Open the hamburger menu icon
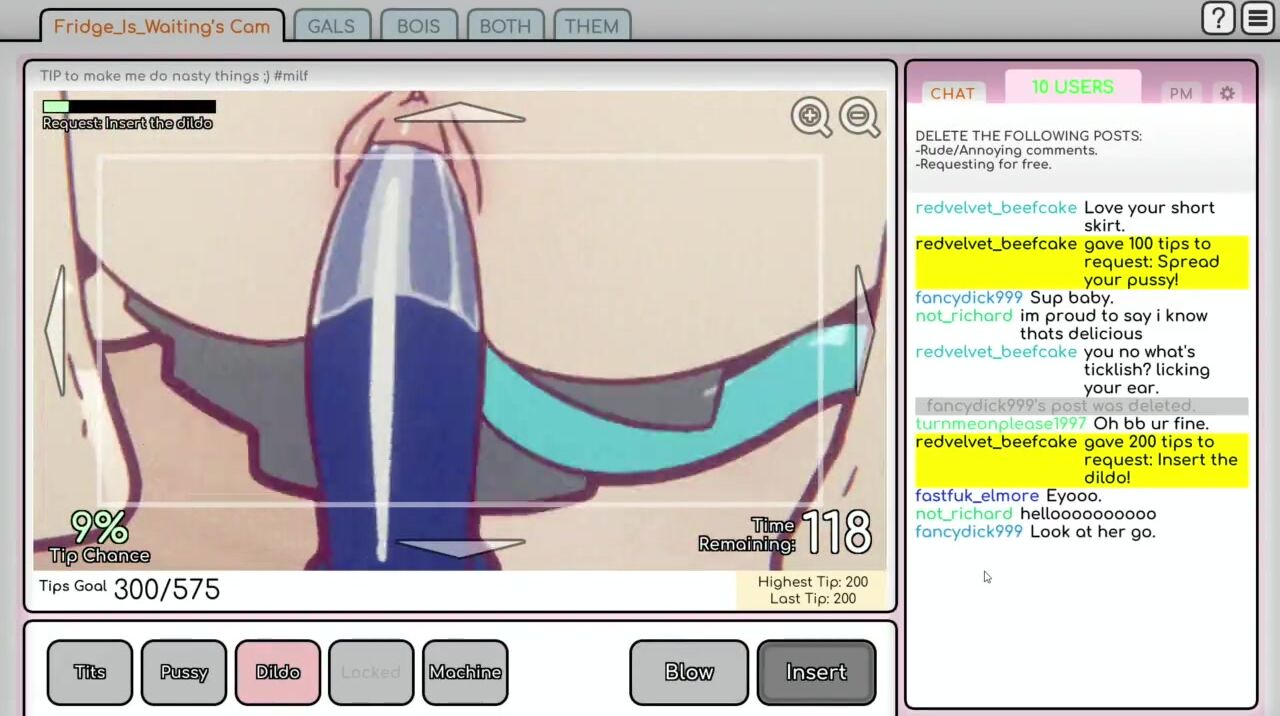This screenshot has width=1280, height=716. tap(1257, 19)
